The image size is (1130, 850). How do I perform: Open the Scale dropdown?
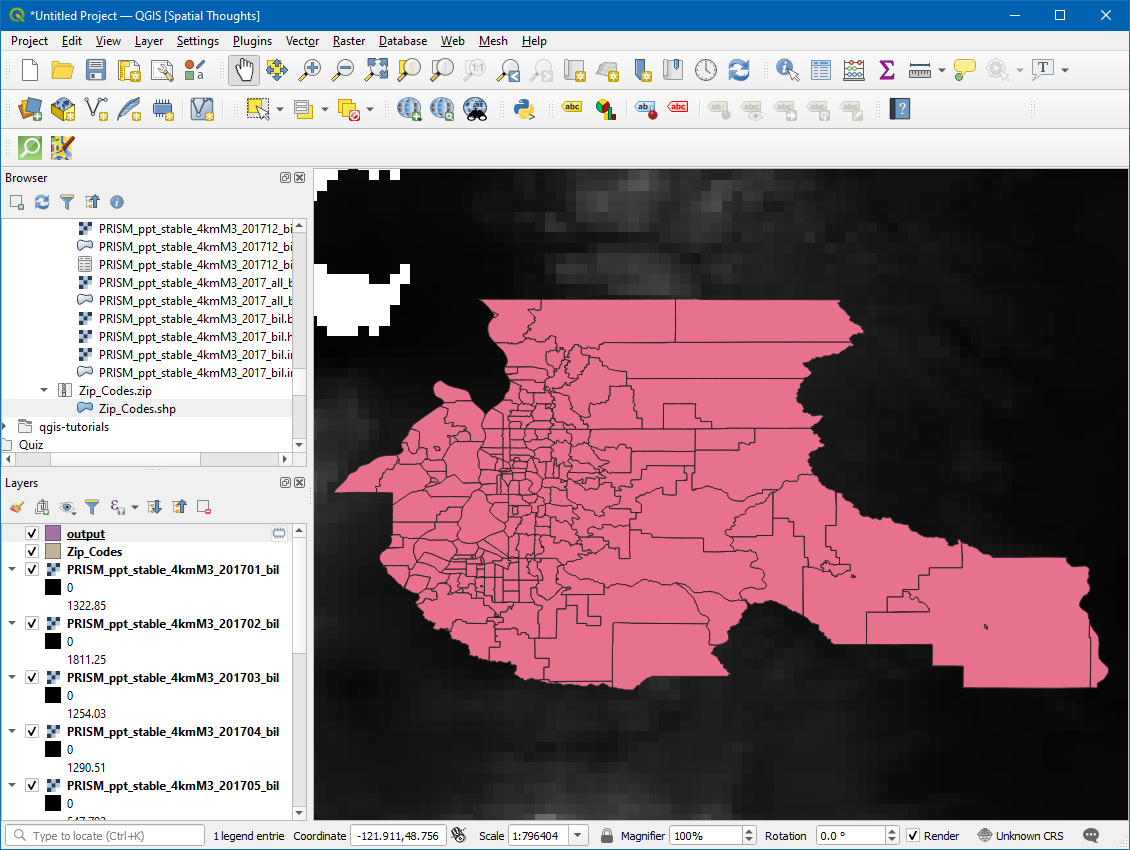578,836
